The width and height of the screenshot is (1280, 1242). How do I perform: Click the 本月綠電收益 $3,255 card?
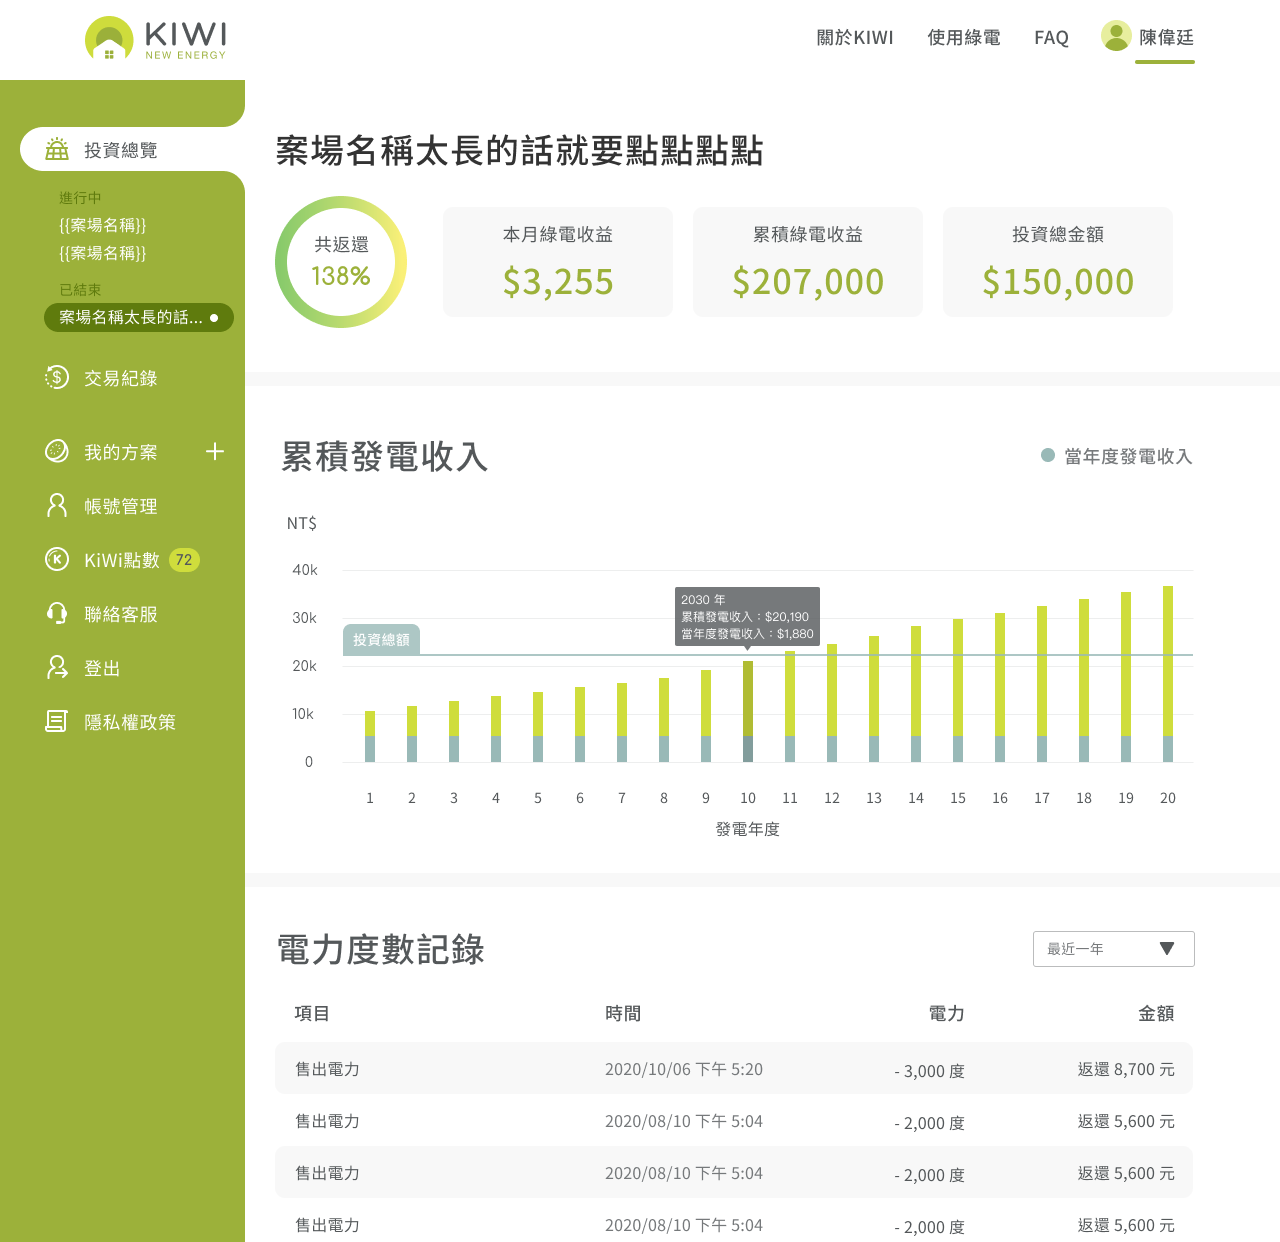558,262
